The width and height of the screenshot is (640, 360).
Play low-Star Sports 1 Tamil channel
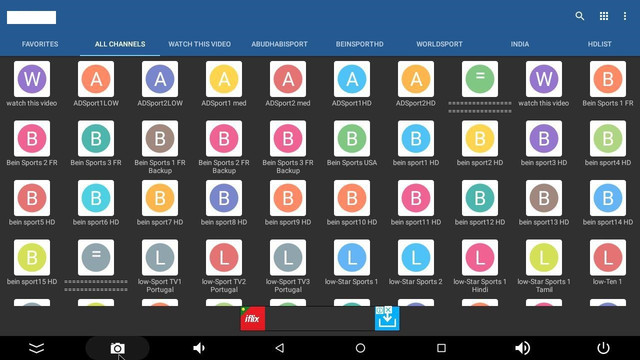click(x=544, y=258)
